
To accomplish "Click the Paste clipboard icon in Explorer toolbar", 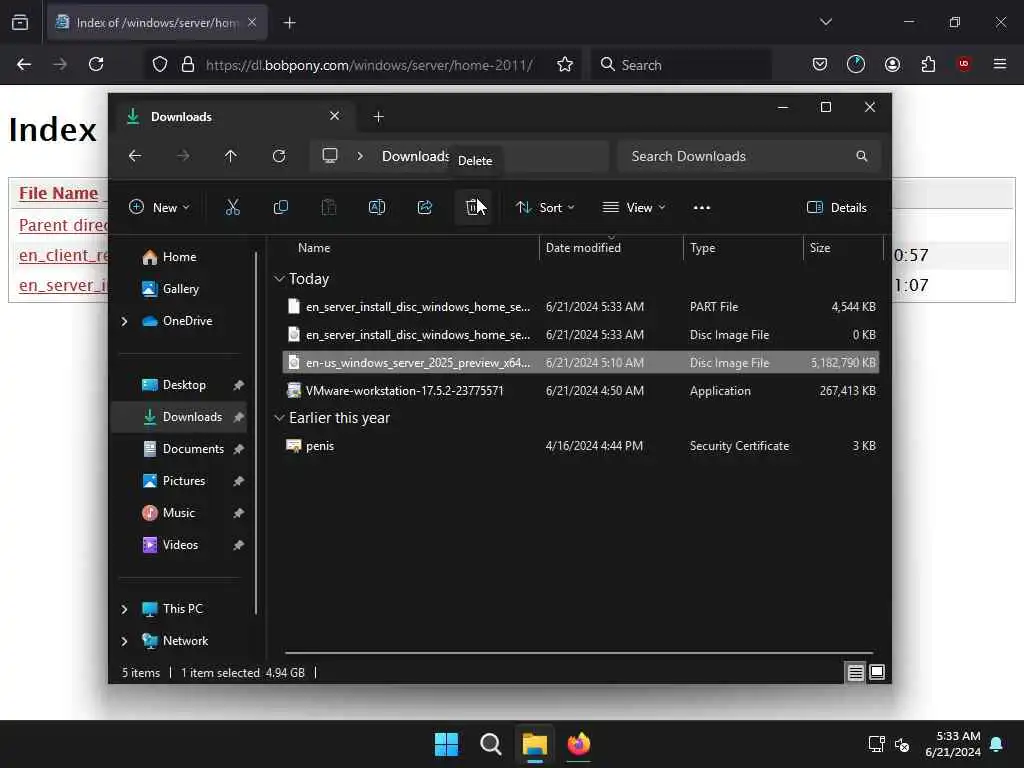I will [x=328, y=208].
